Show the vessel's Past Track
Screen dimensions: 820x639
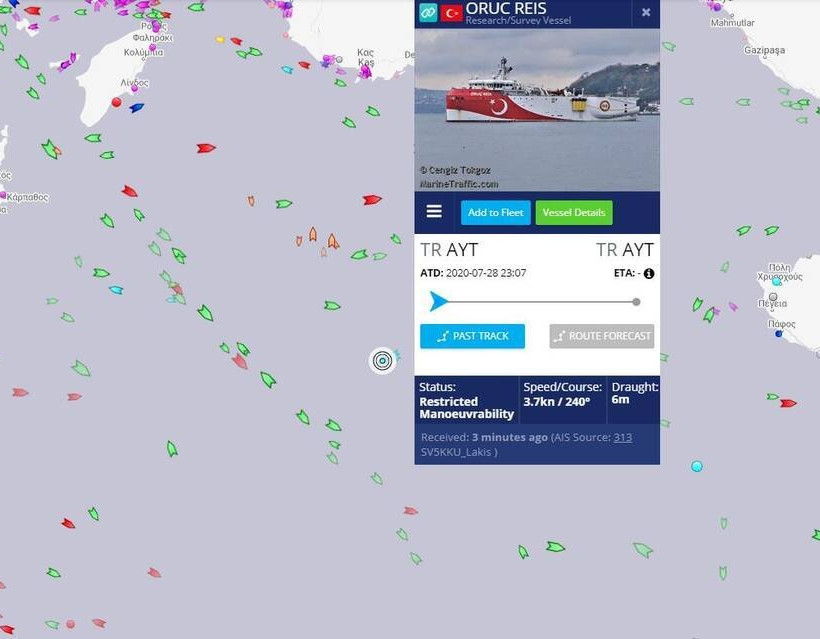[472, 336]
